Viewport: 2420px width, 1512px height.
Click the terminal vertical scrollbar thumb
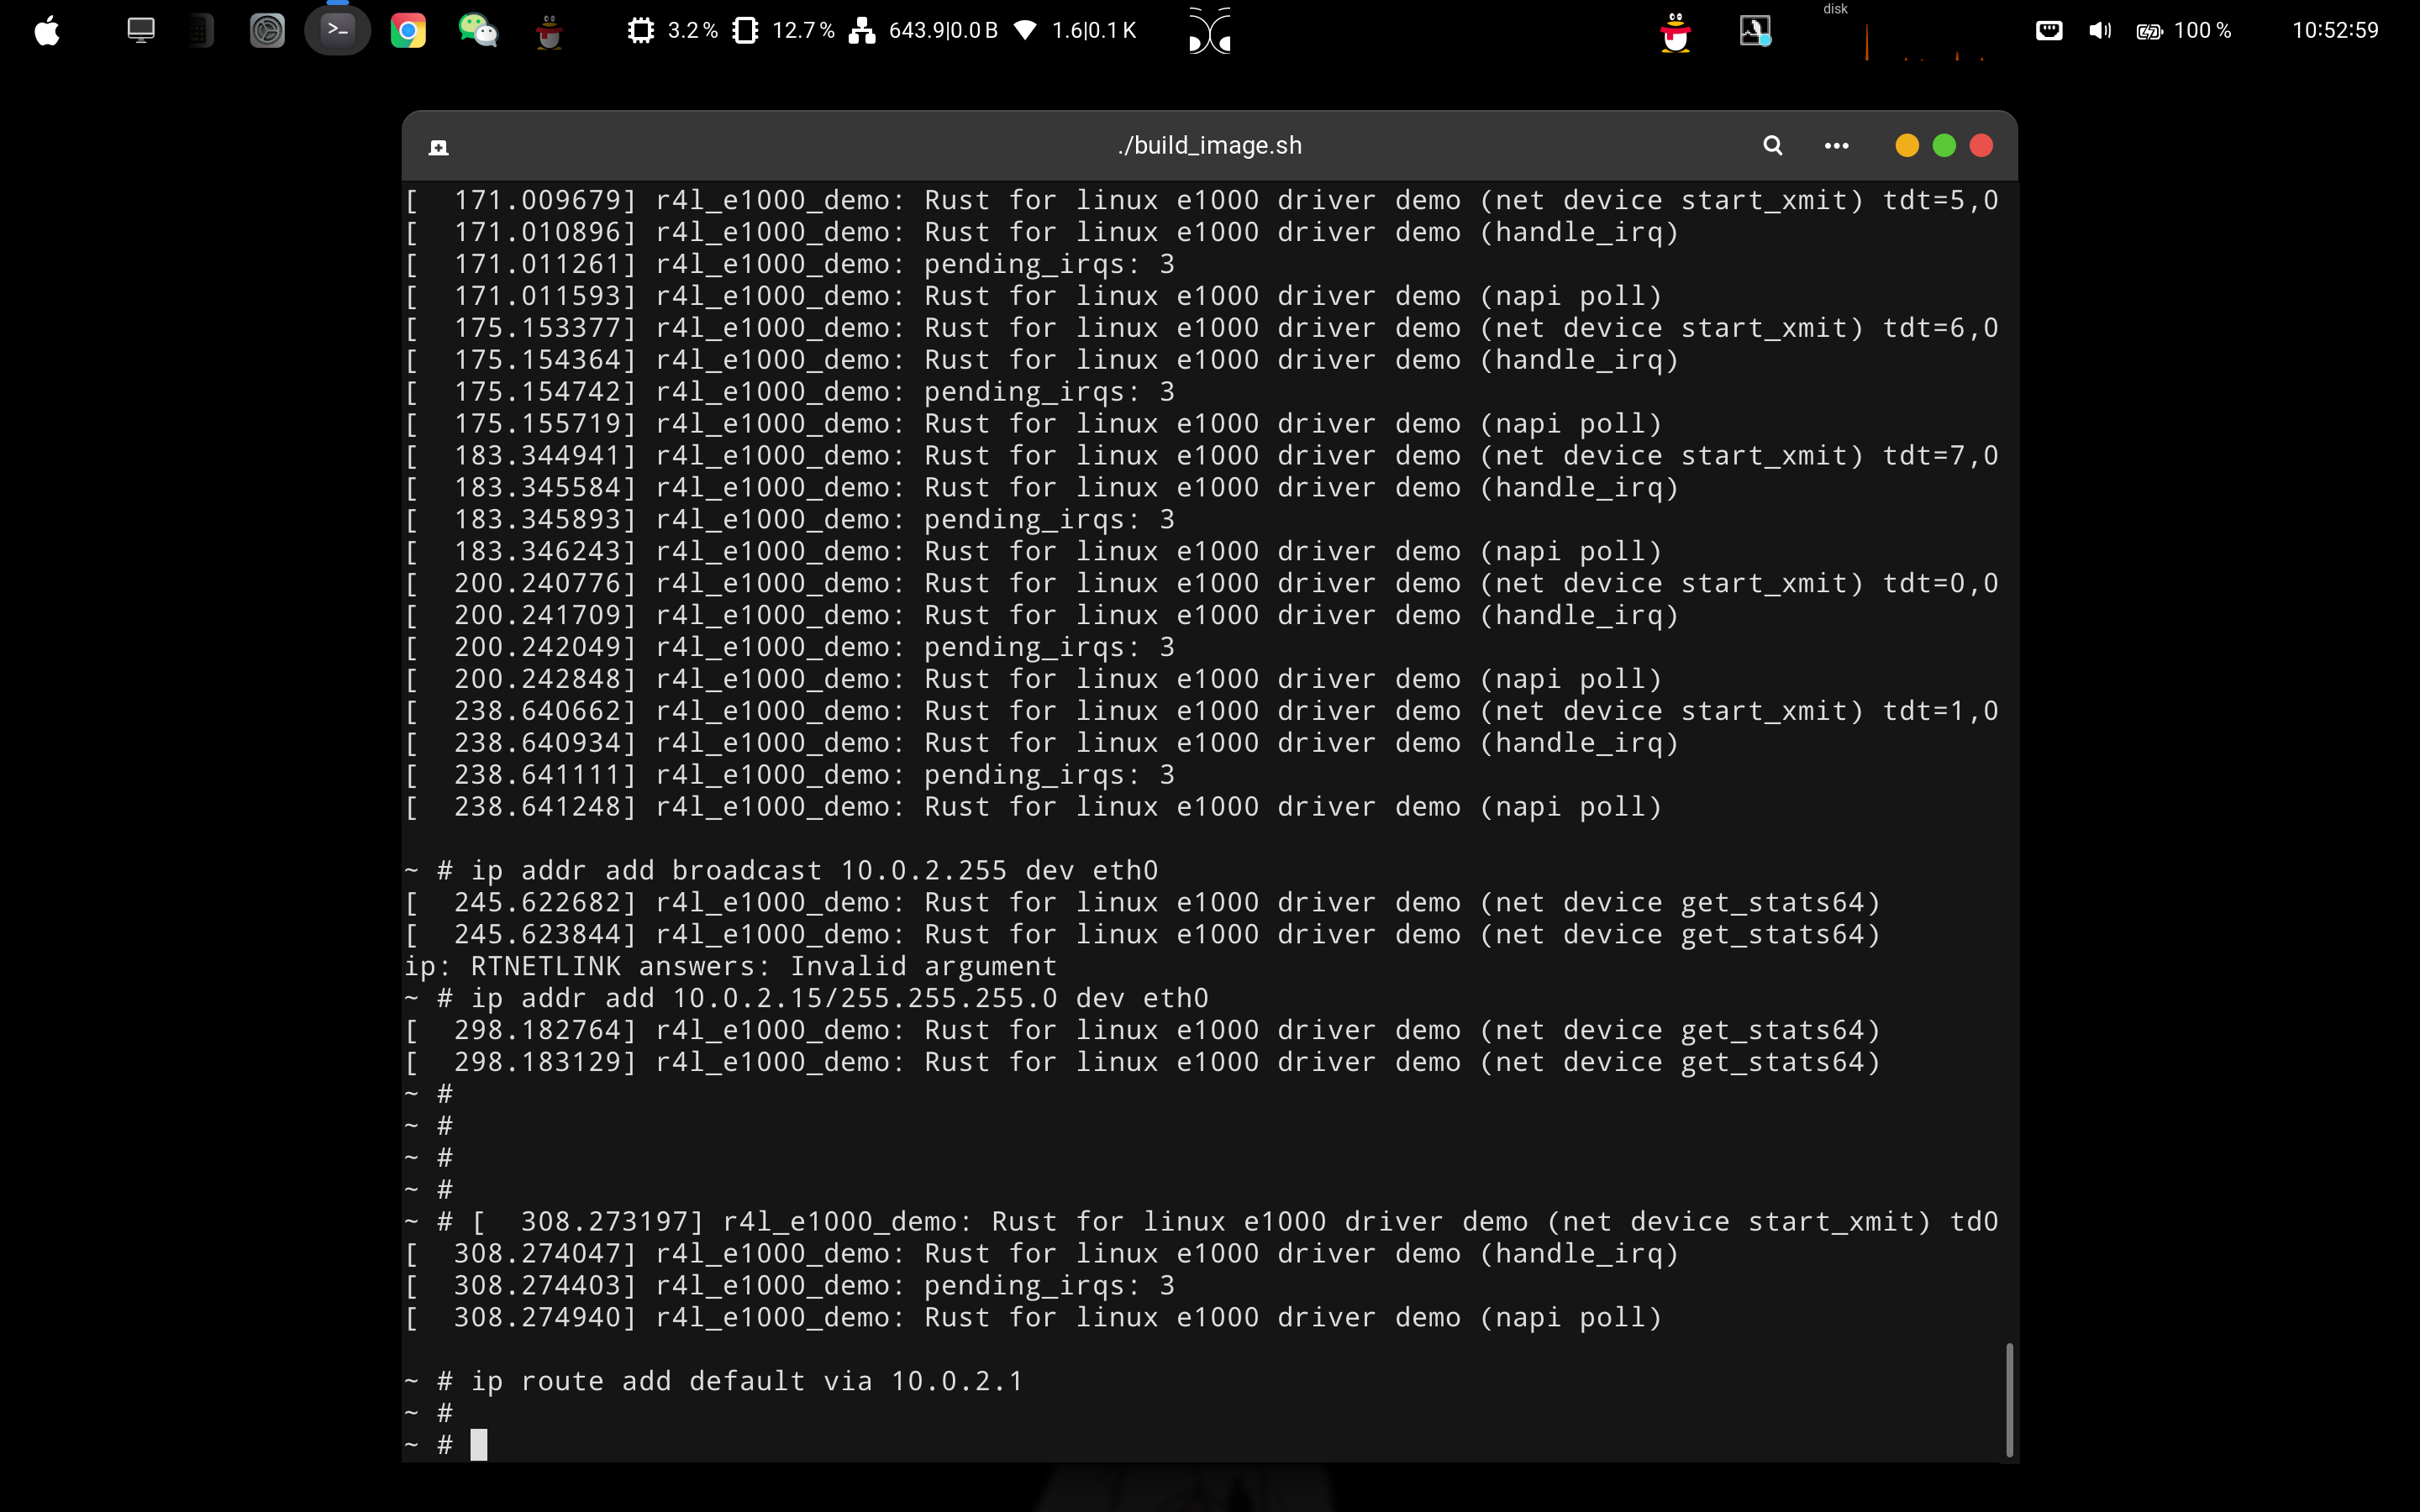pos(2008,1399)
